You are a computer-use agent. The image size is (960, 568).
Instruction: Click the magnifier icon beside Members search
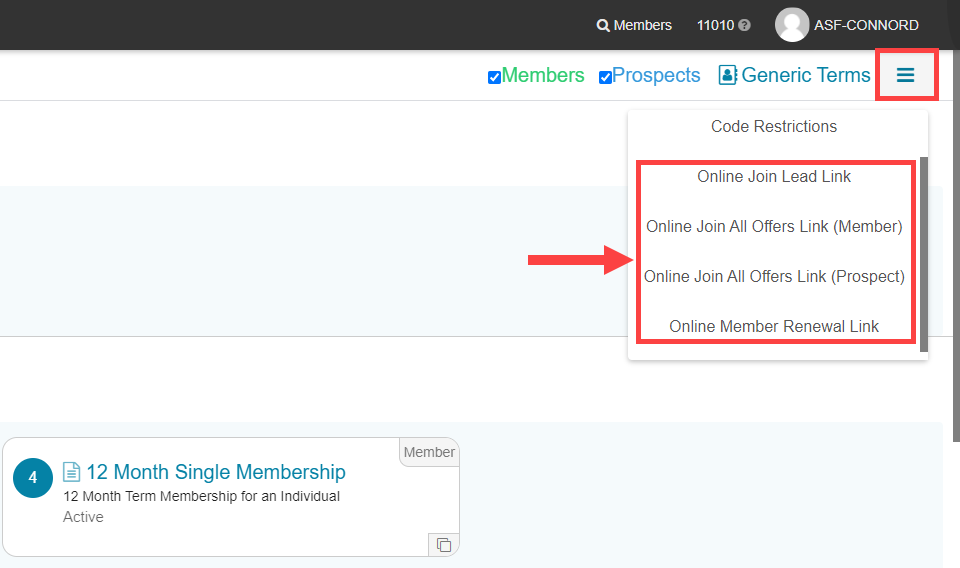603,26
